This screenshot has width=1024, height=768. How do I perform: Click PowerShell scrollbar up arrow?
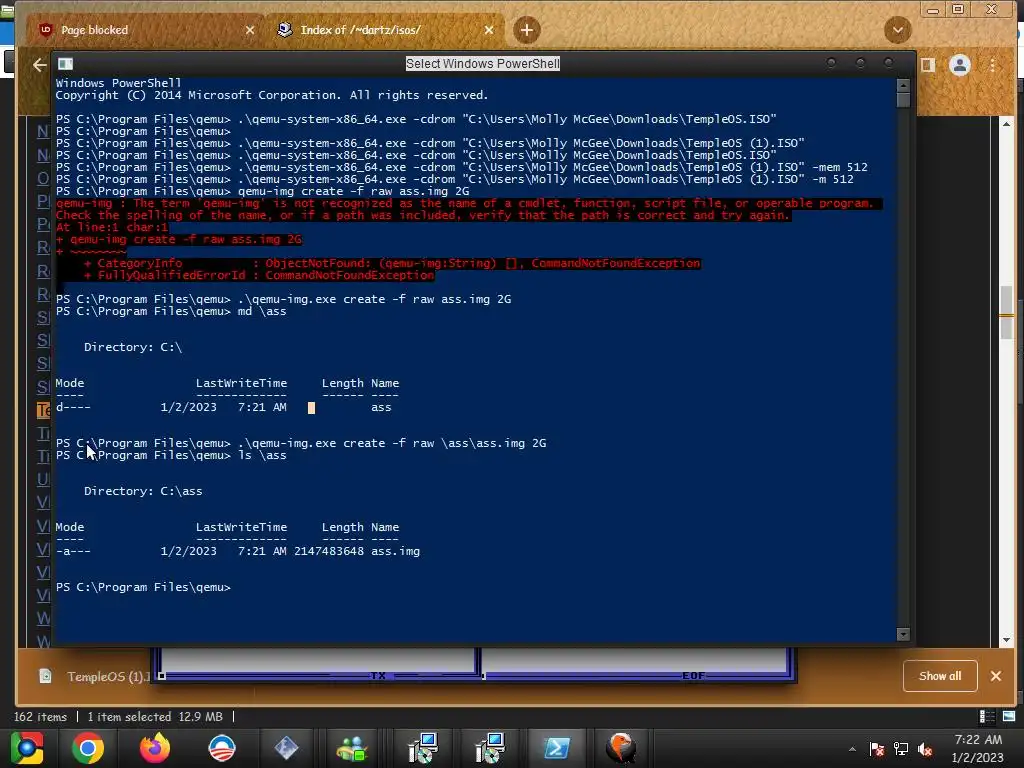(903, 85)
